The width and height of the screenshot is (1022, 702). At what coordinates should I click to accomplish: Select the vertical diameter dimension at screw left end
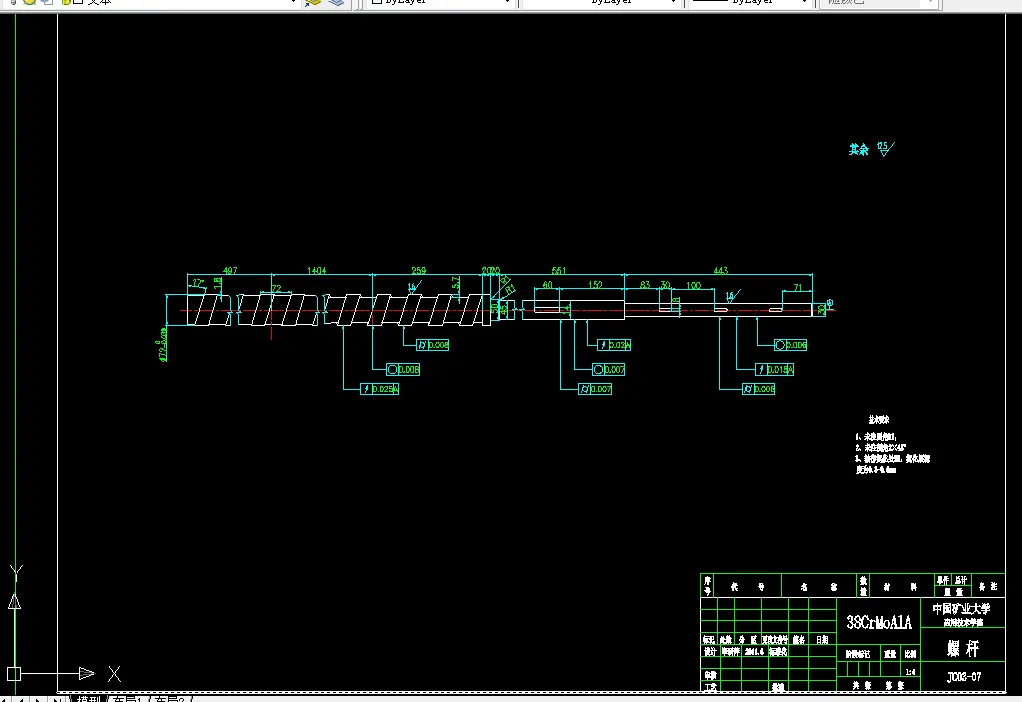pyautogui.click(x=162, y=344)
